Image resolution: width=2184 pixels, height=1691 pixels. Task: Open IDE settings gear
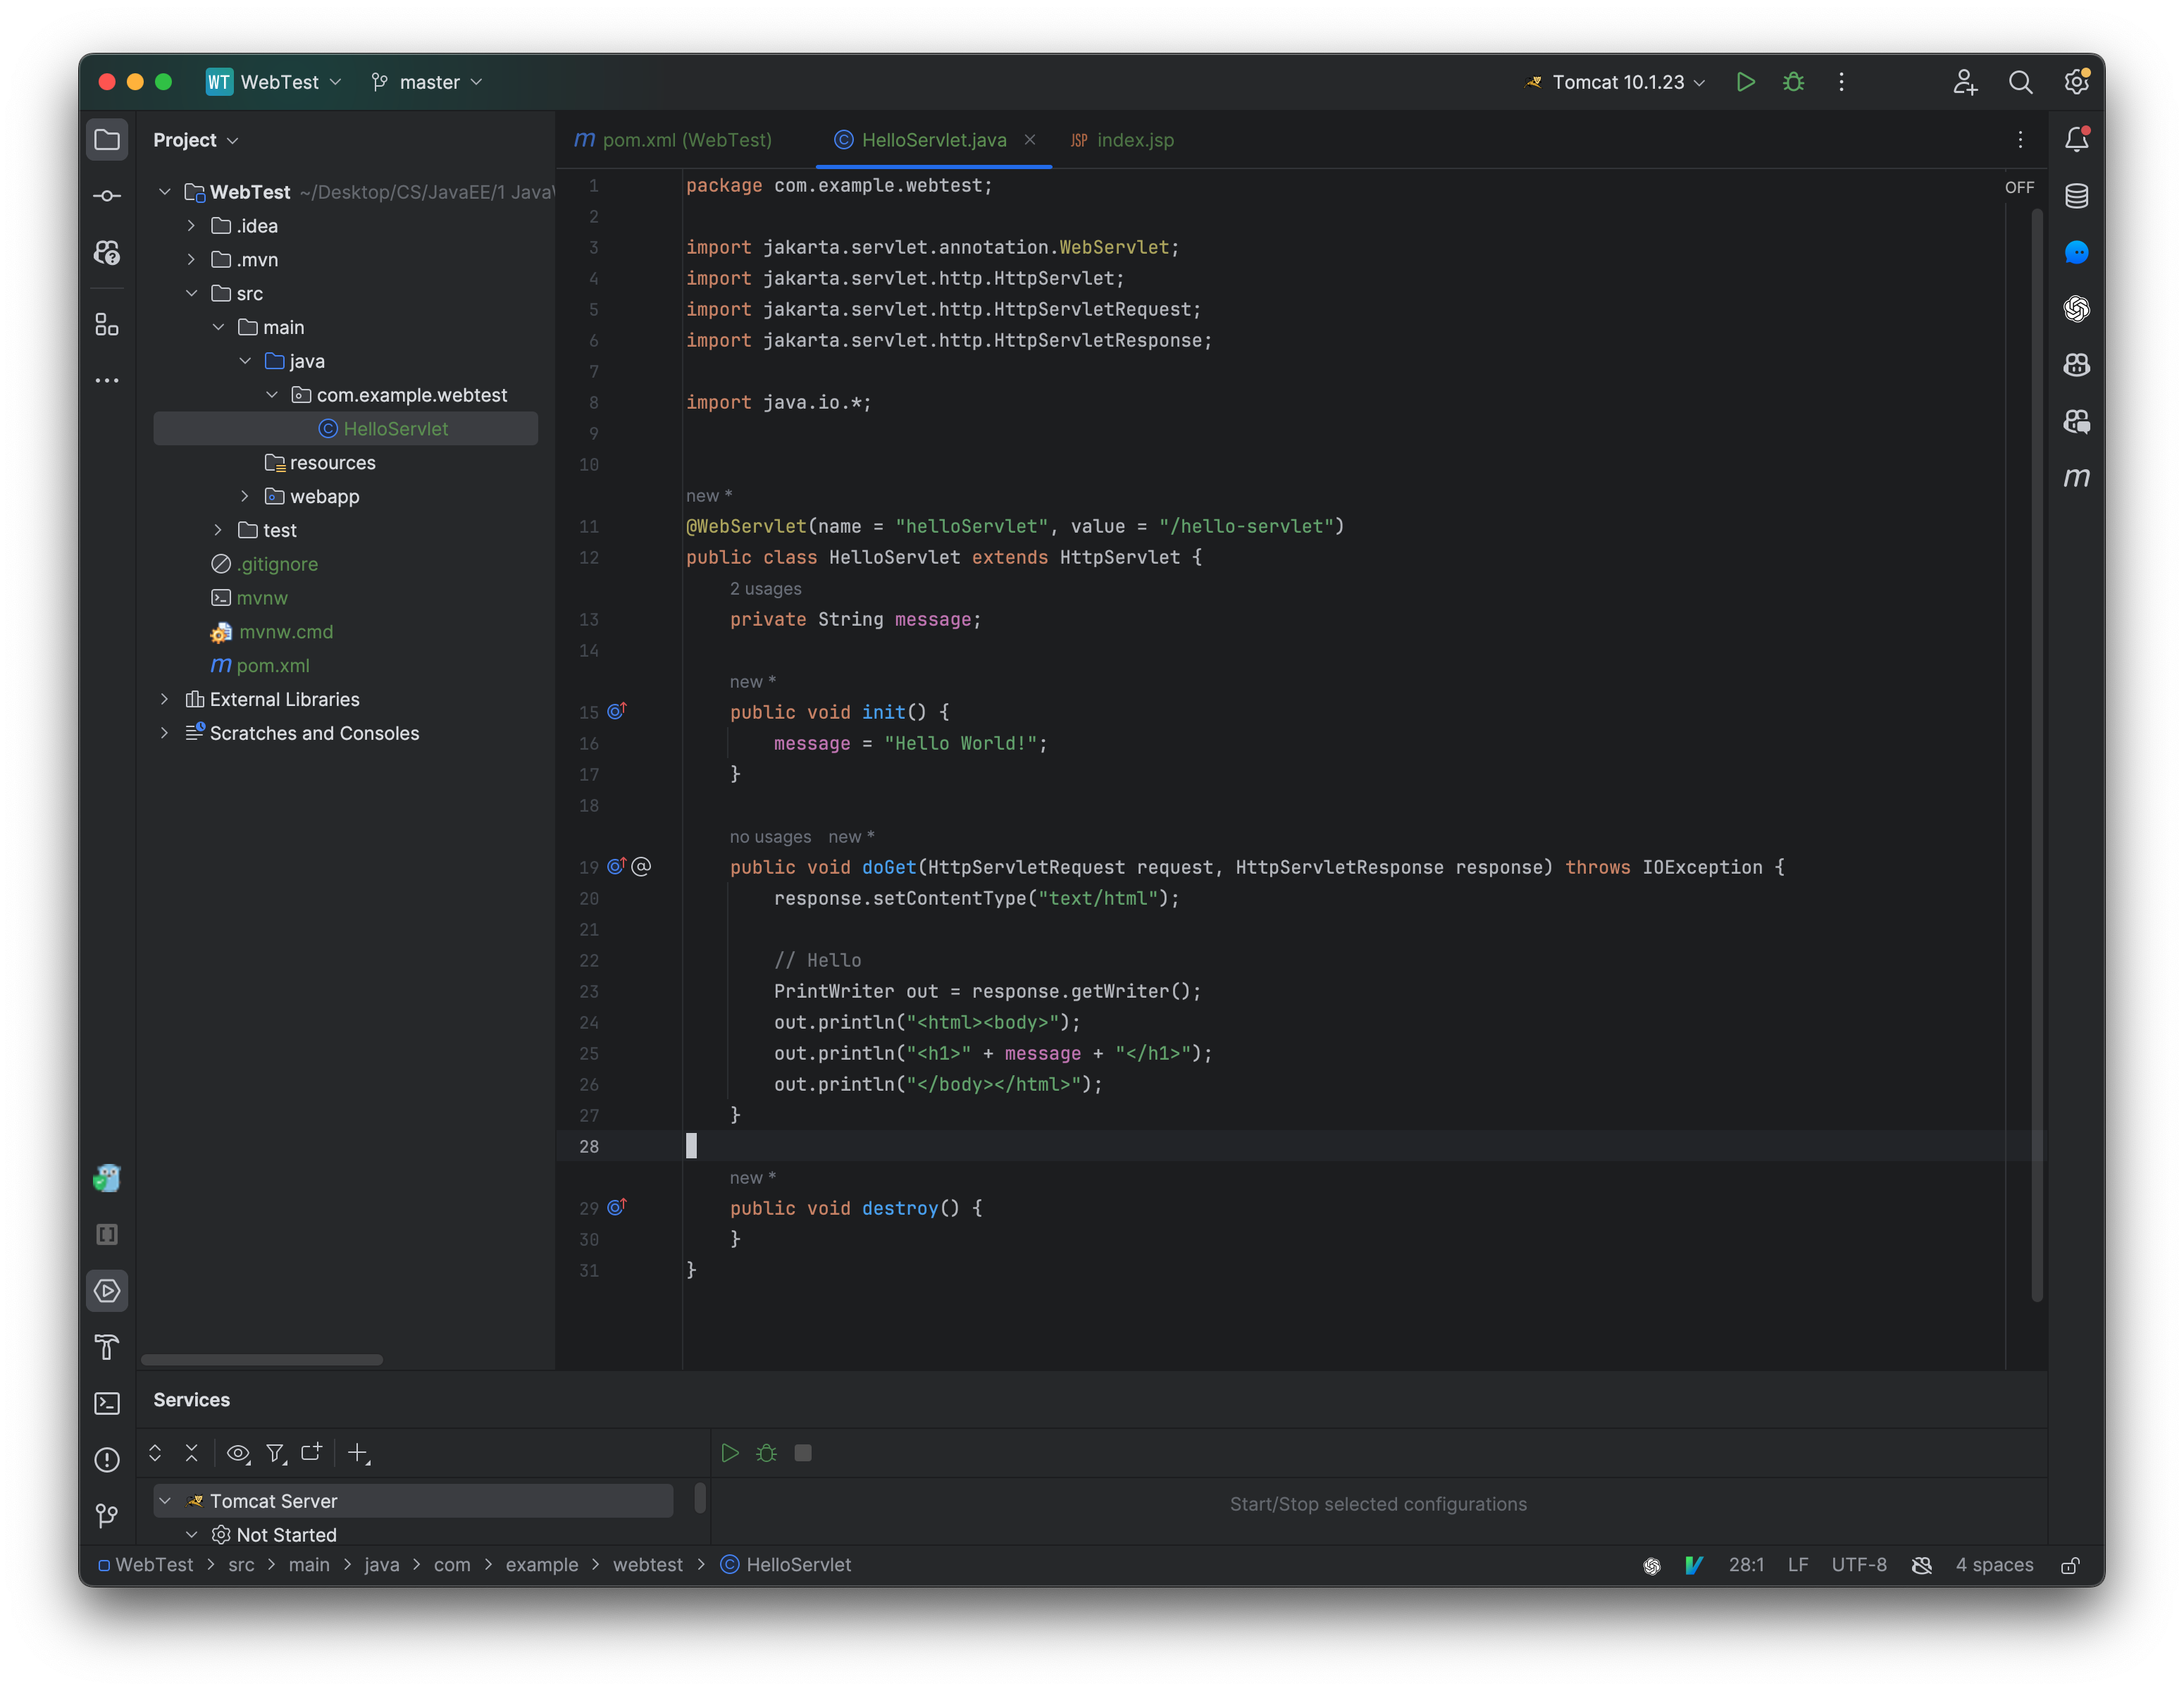coord(2077,82)
